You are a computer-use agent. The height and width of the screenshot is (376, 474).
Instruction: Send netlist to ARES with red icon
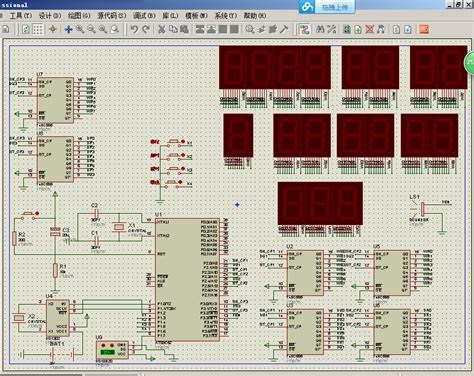(x=424, y=29)
